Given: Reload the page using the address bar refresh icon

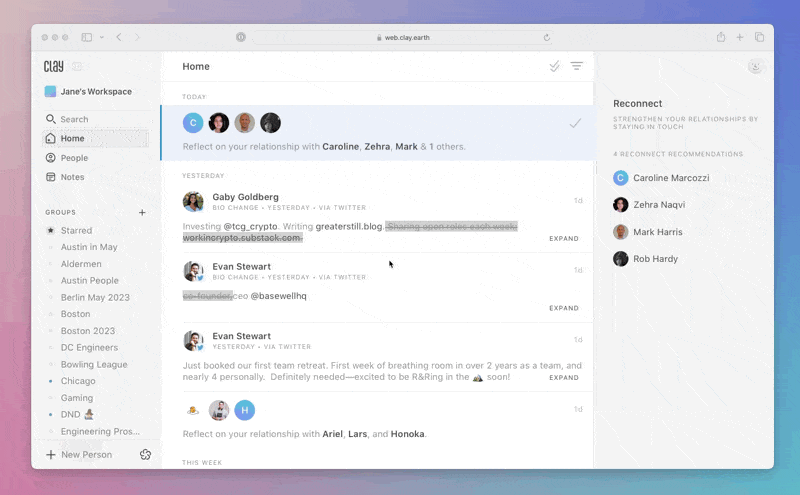Looking at the screenshot, I should pyautogui.click(x=547, y=38).
